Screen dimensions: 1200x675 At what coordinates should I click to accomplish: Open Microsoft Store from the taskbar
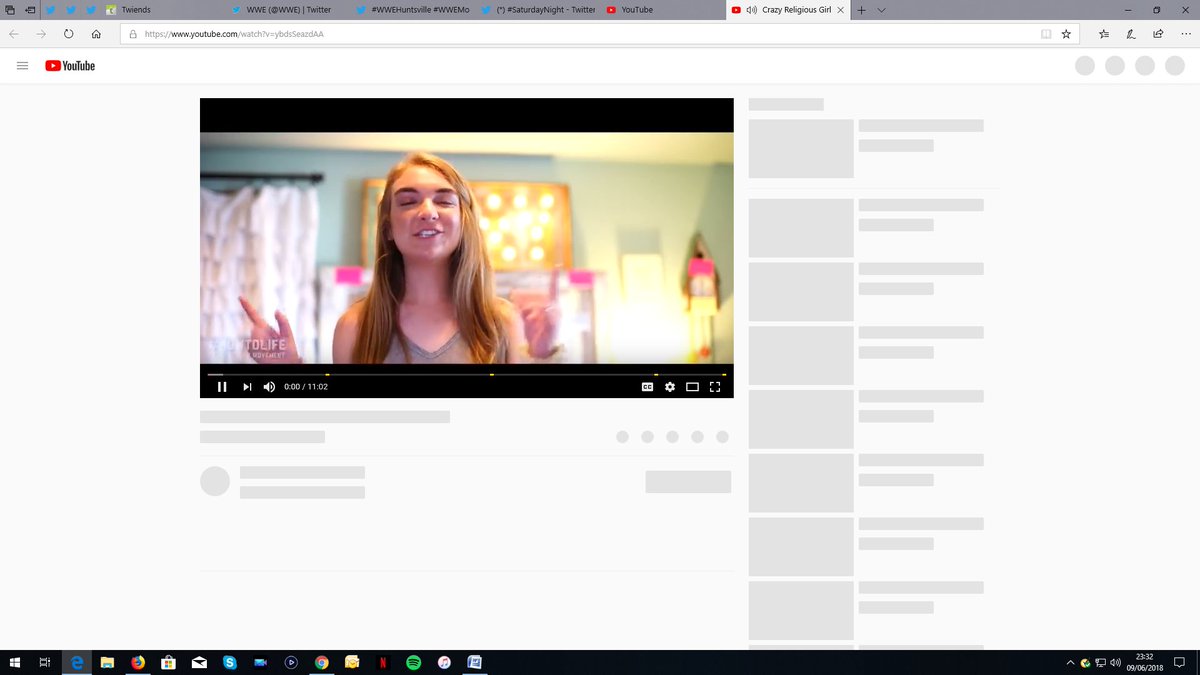(168, 662)
